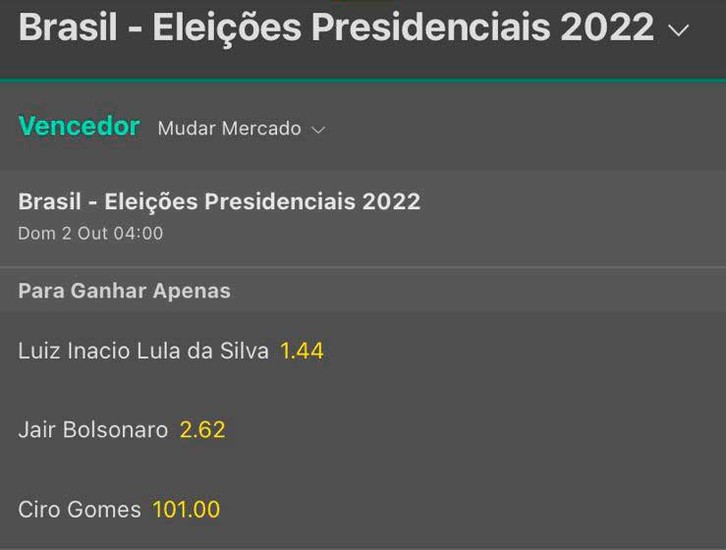
Task: Click the chevron next to Mudar Mercado
Action: tap(319, 130)
